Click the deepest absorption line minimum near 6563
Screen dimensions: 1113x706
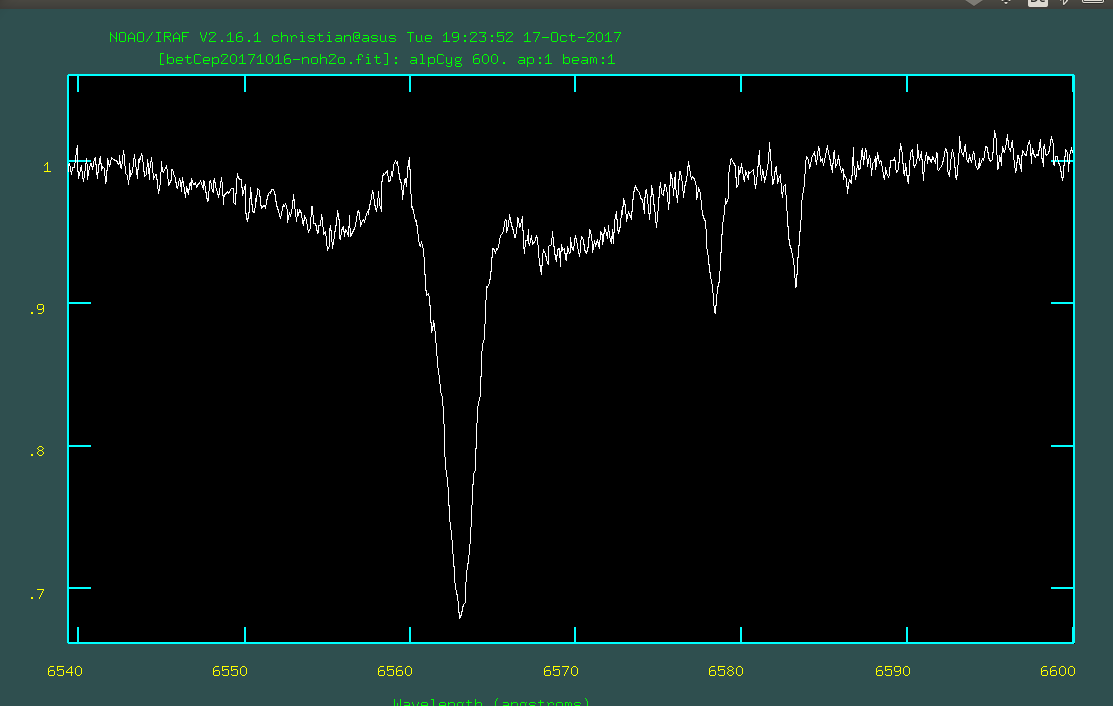(460, 616)
